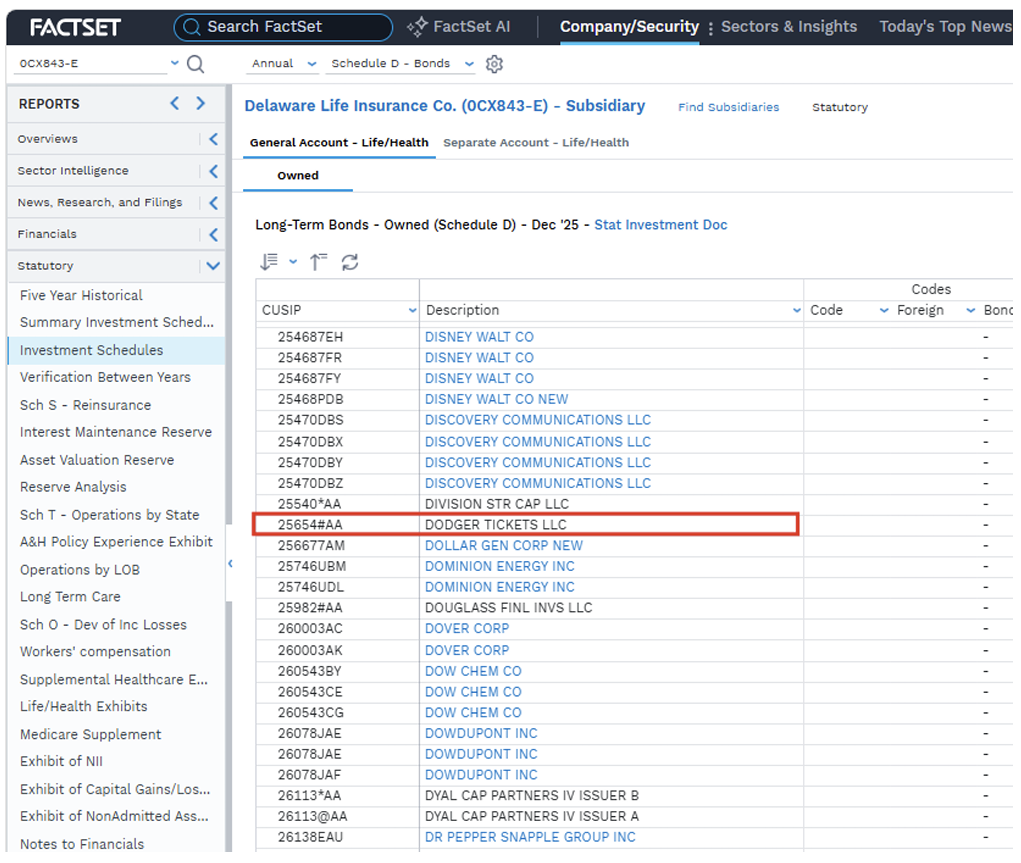1021x863 pixels.
Task: Open Notes to Financials report
Action: click(81, 844)
